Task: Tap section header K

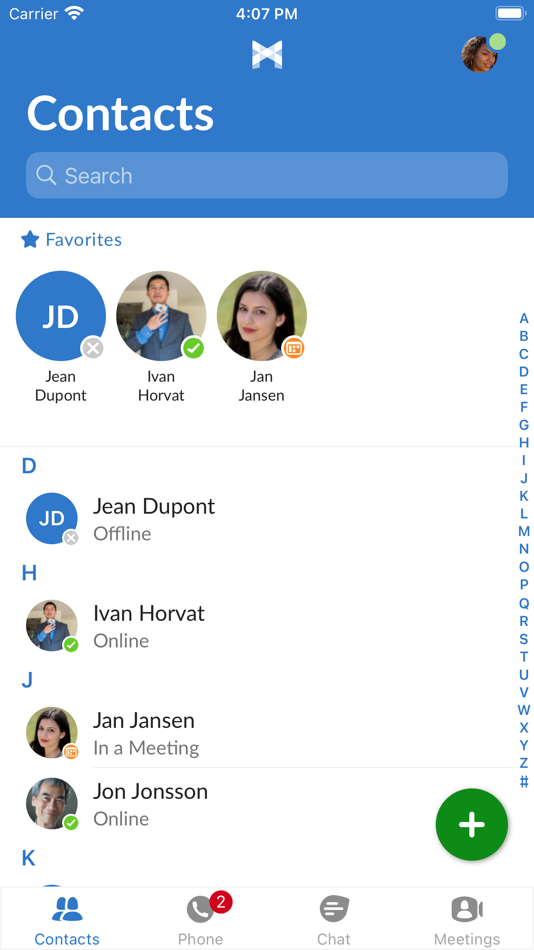Action: [28, 858]
